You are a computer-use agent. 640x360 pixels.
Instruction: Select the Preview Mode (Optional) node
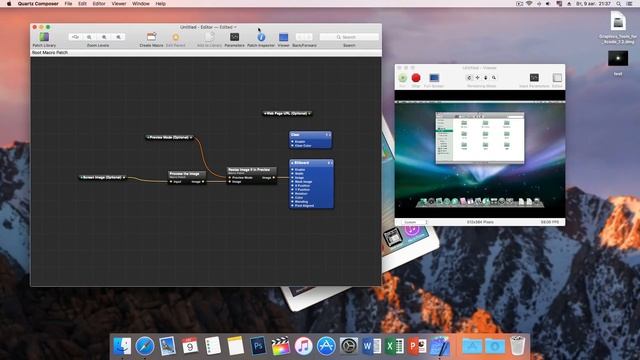point(169,138)
